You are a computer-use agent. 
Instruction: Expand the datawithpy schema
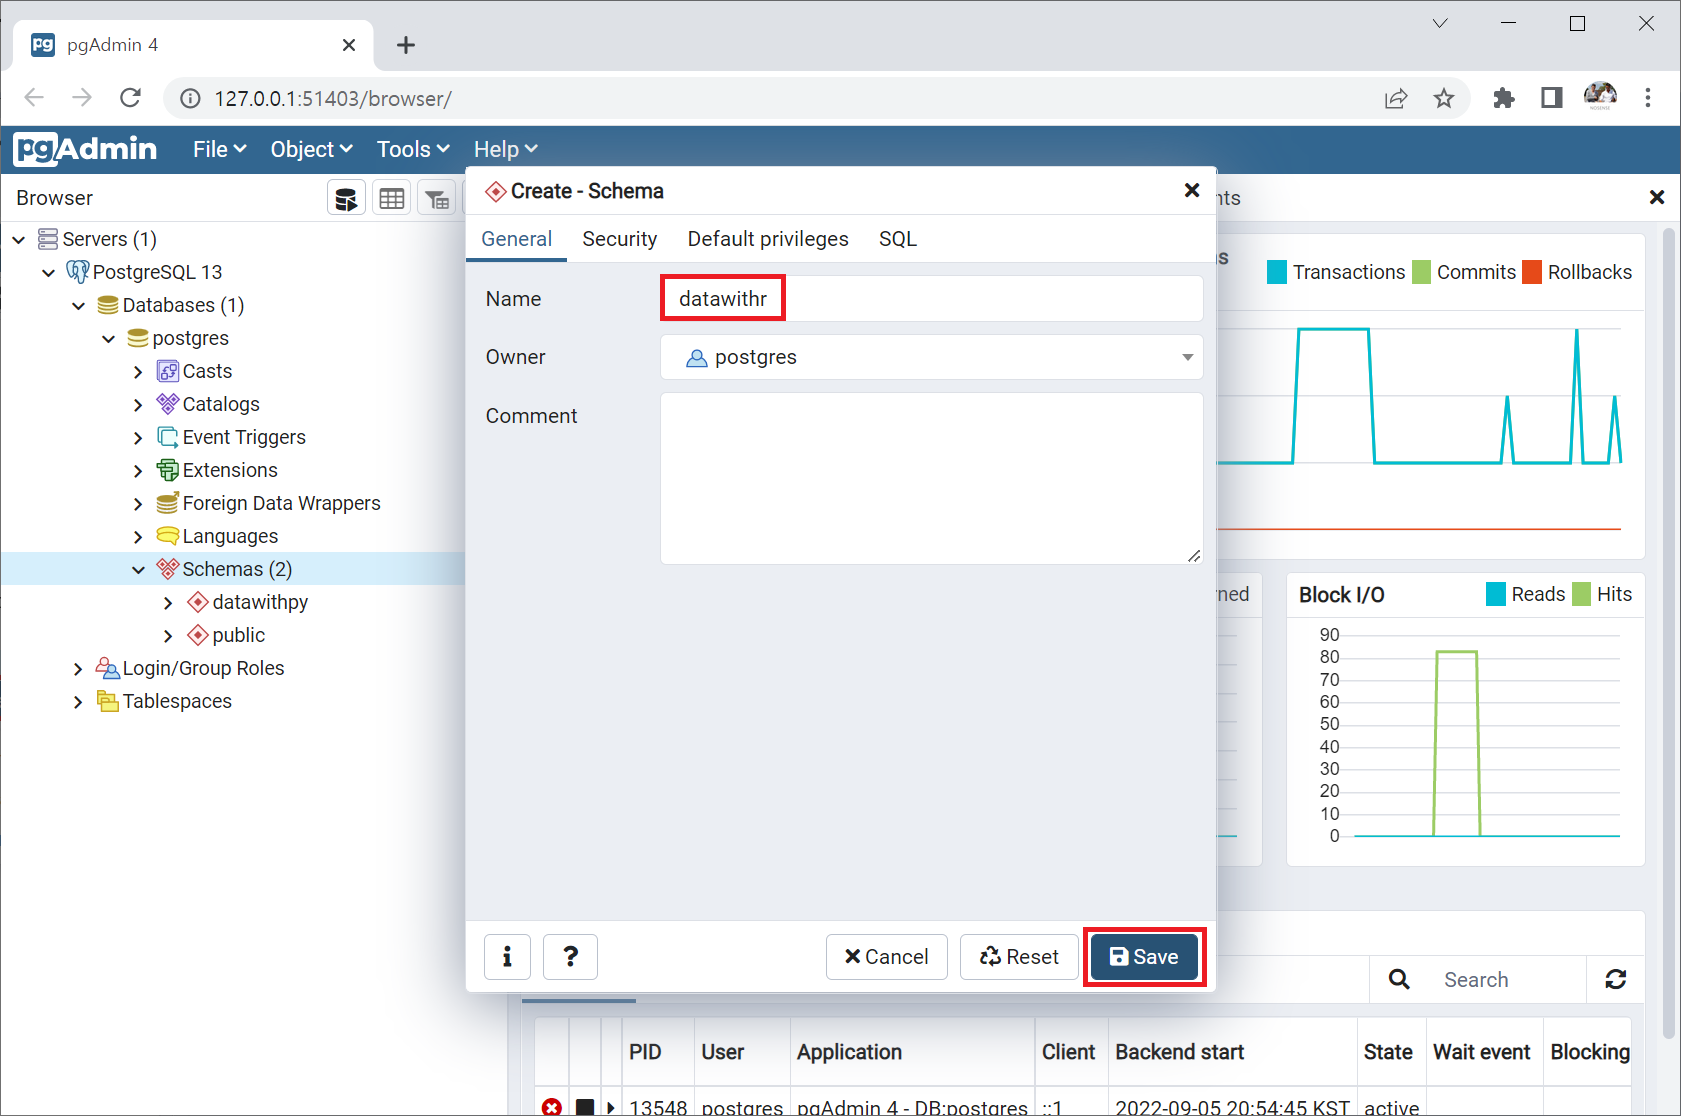[x=168, y=602]
